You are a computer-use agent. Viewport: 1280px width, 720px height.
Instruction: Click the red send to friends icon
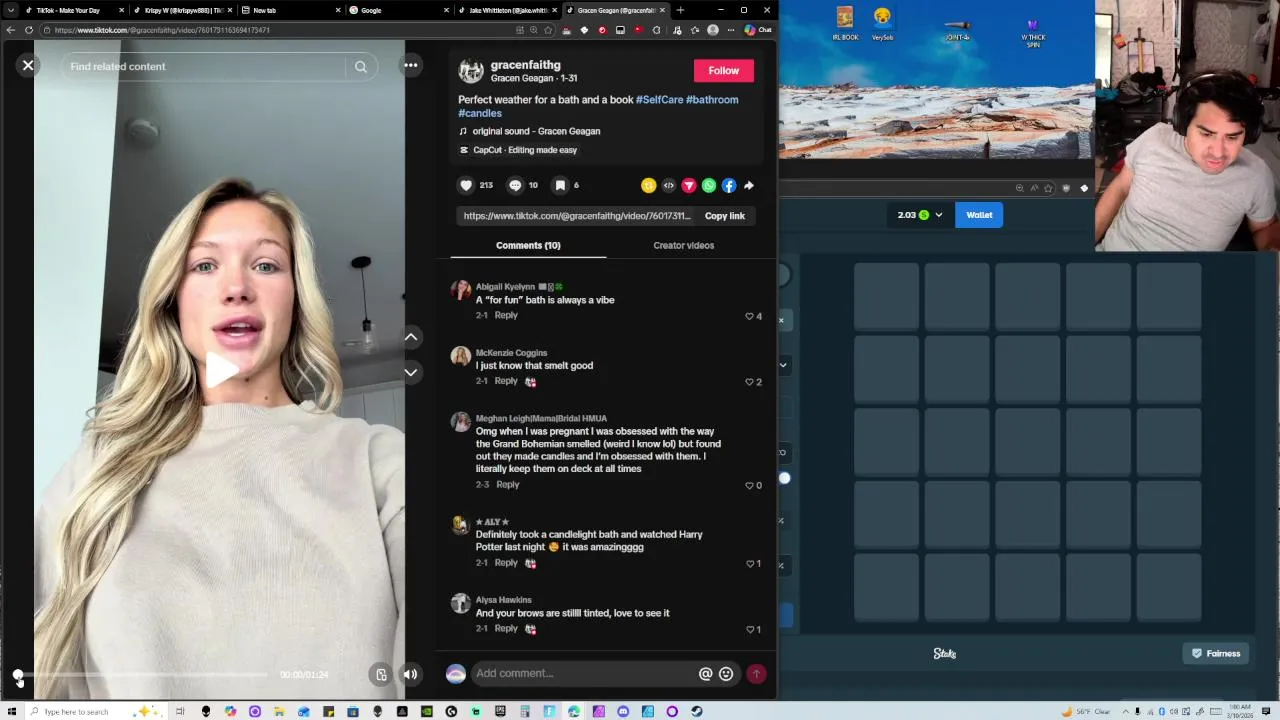689,185
